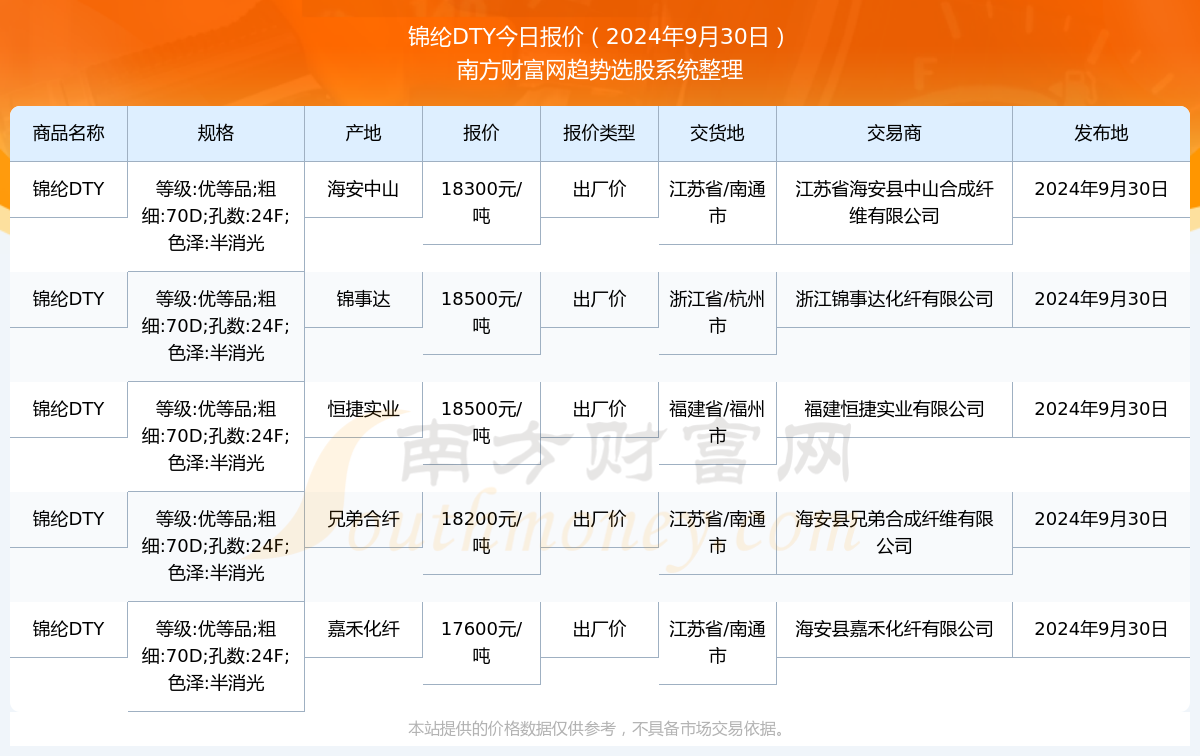Click the 报价 column header

pyautogui.click(x=481, y=133)
